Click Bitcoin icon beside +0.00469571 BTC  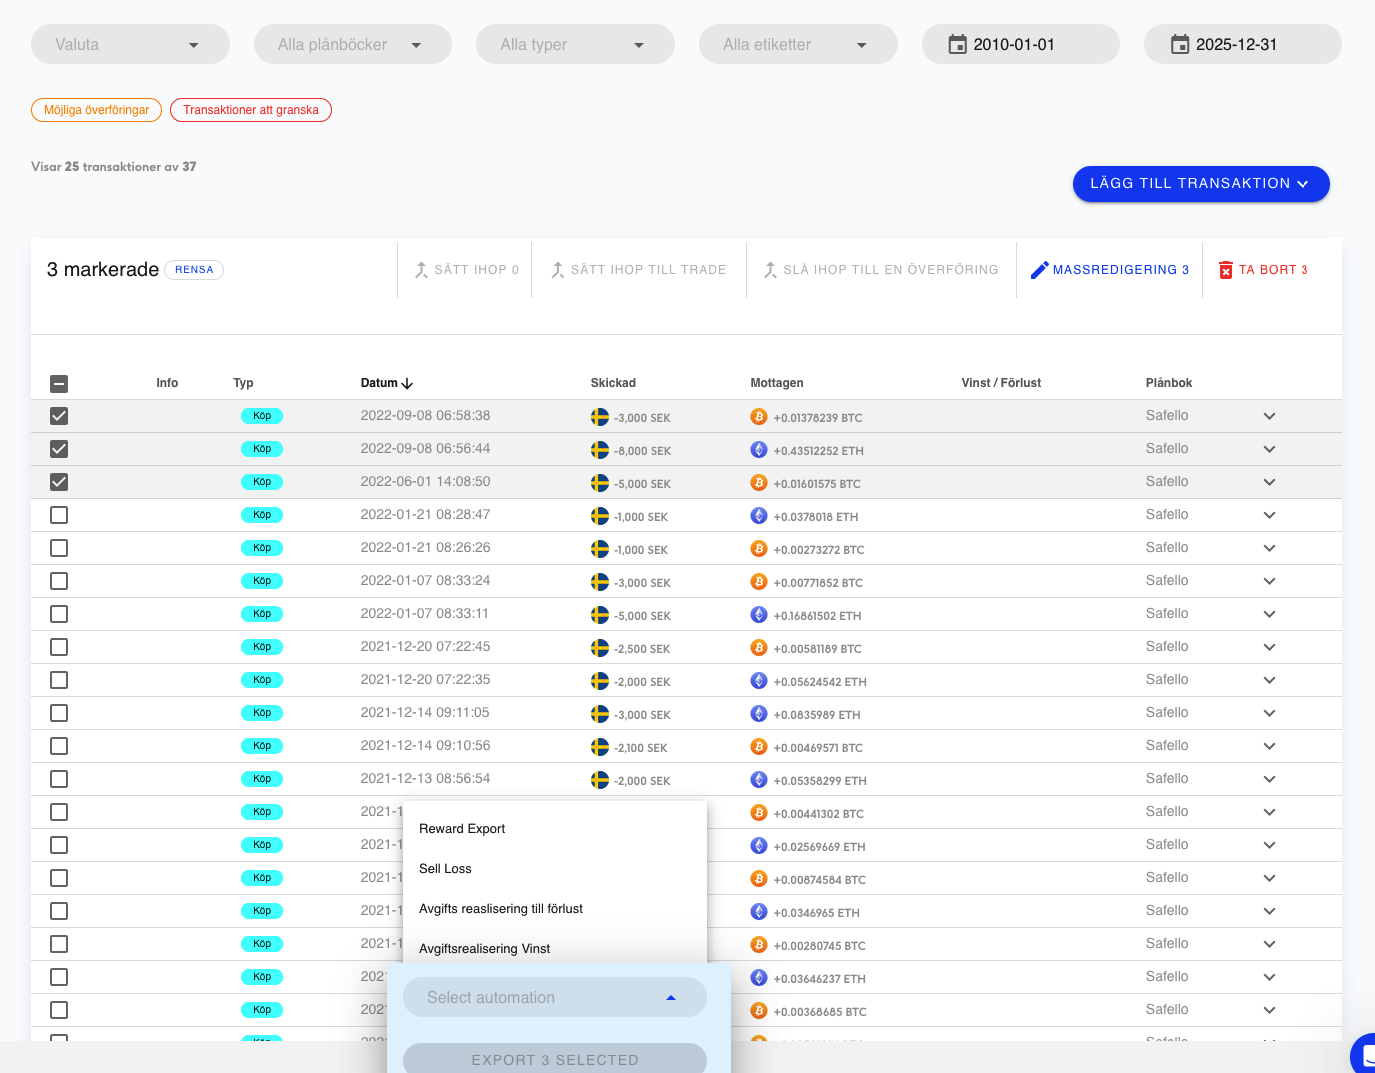[x=759, y=747]
